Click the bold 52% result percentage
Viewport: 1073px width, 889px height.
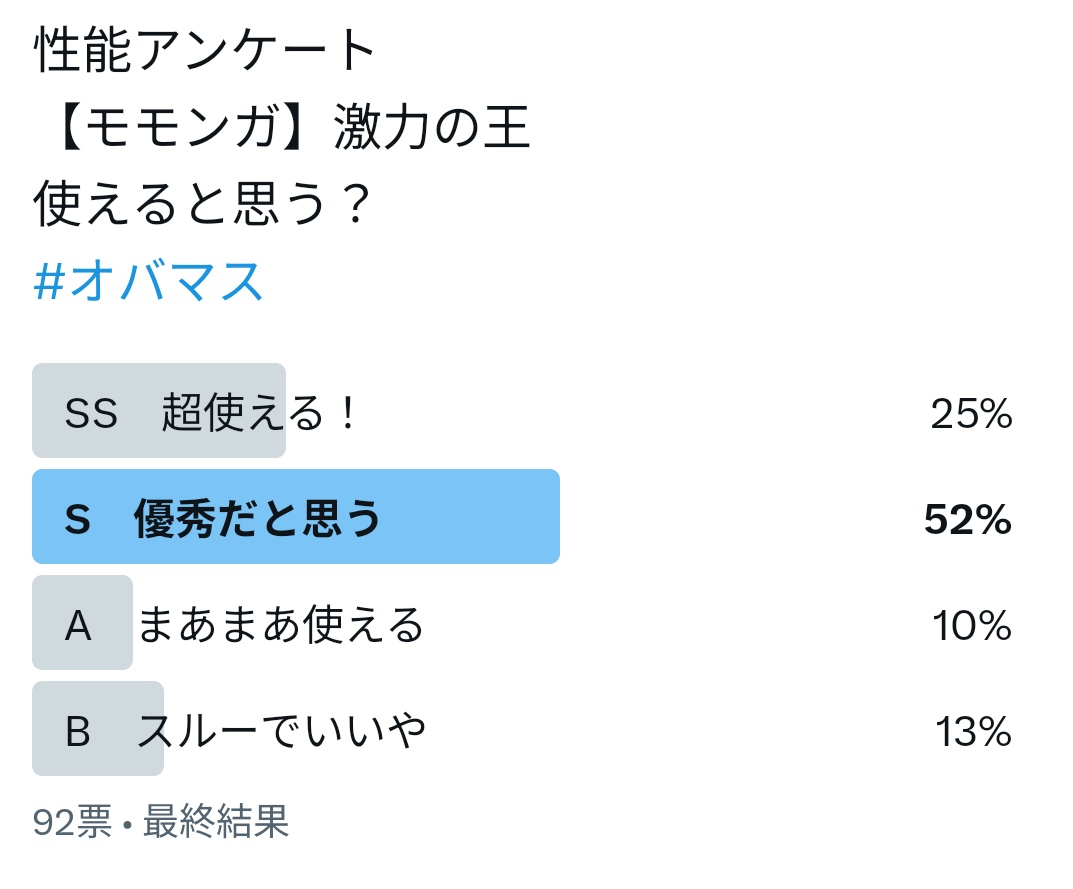pyautogui.click(x=967, y=520)
